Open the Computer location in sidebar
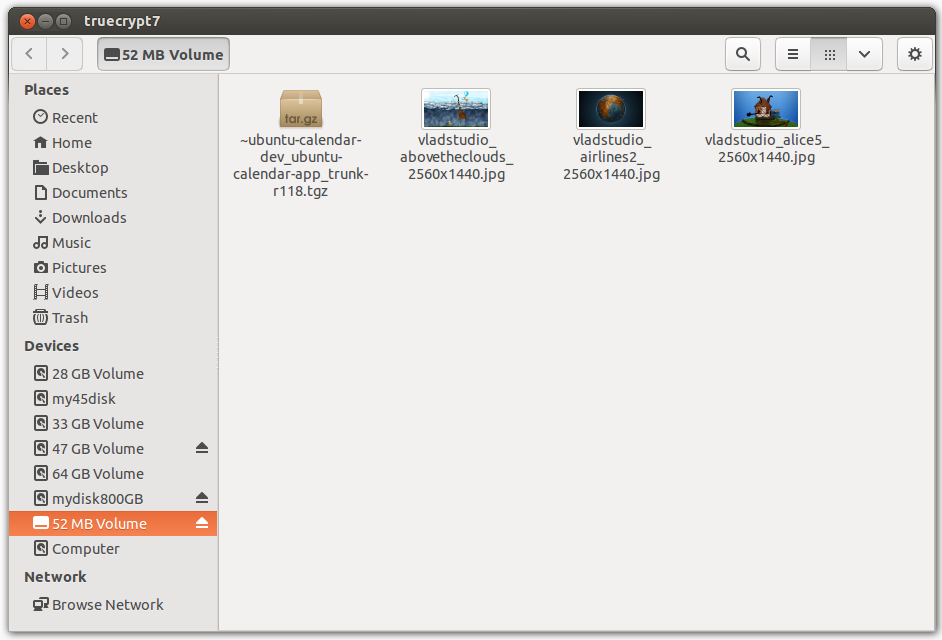The height and width of the screenshot is (640, 942). [x=85, y=548]
